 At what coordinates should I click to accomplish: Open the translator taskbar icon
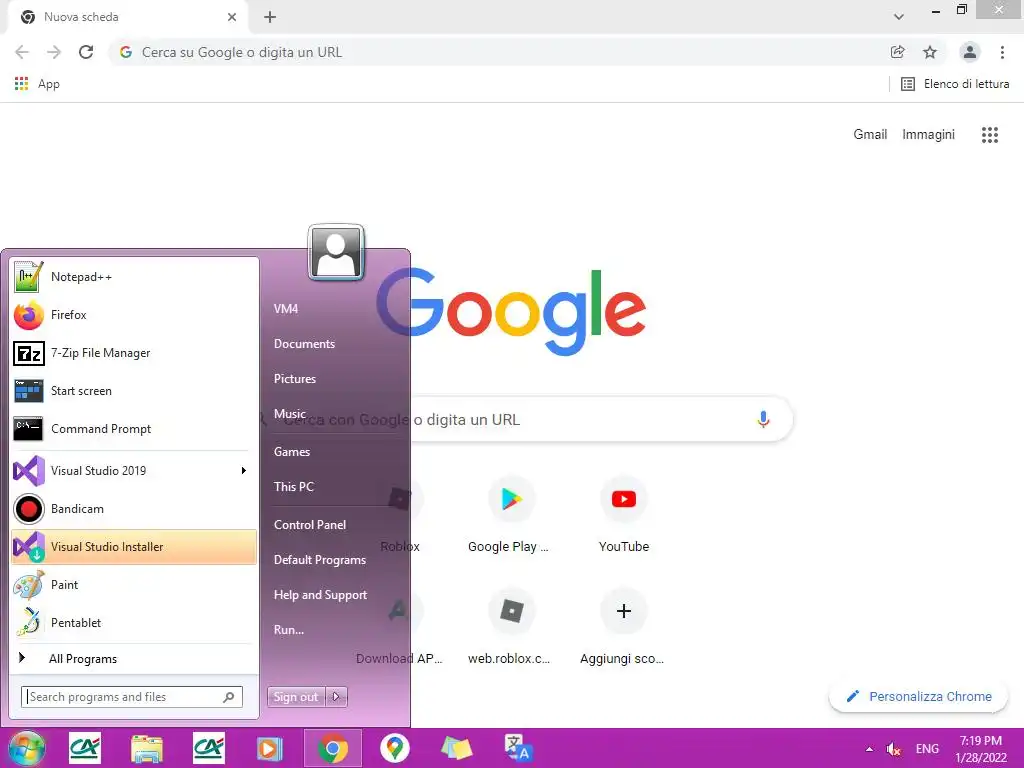click(518, 748)
